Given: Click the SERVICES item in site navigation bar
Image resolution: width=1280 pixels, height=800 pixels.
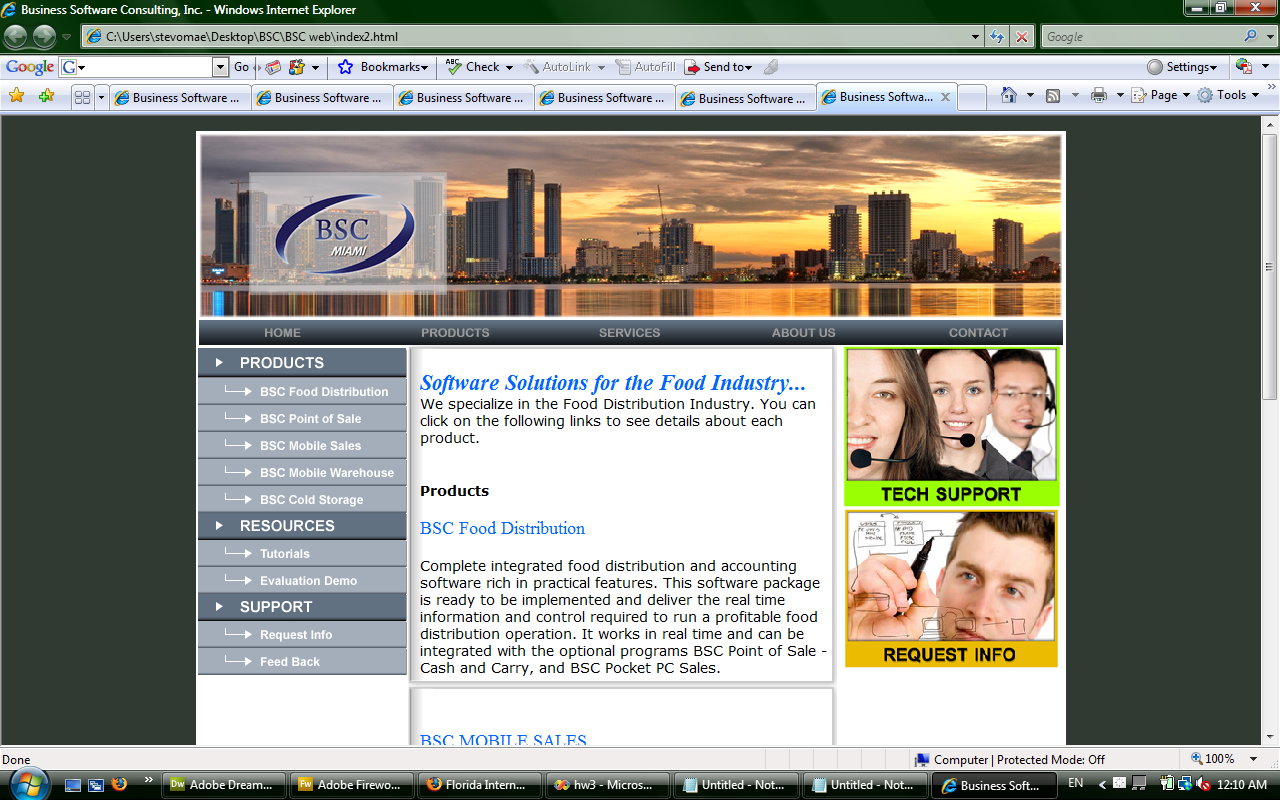Looking at the screenshot, I should (x=629, y=333).
